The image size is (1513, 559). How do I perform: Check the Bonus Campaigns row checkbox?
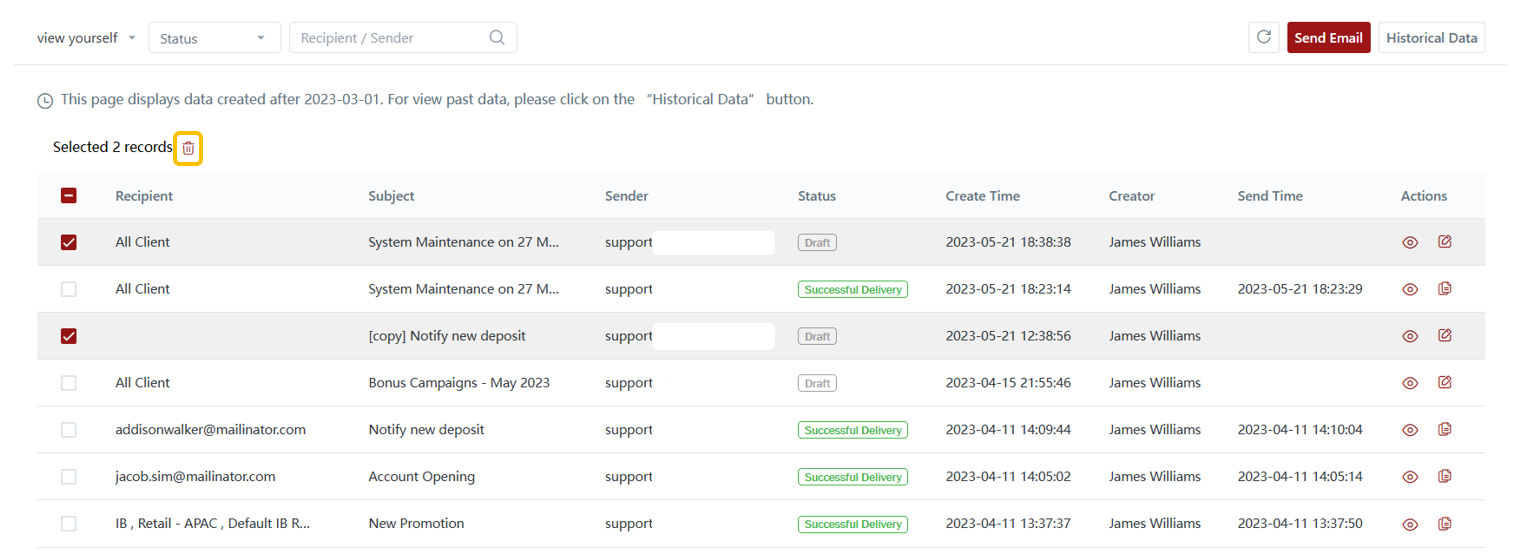pos(69,383)
